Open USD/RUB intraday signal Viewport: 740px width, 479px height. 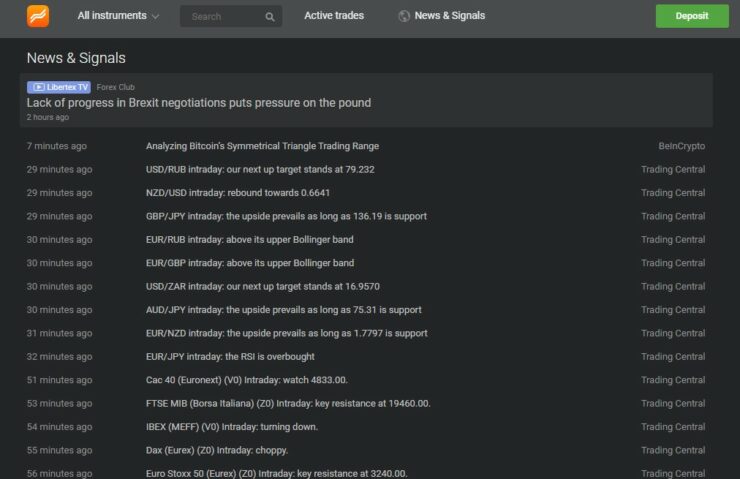260,169
